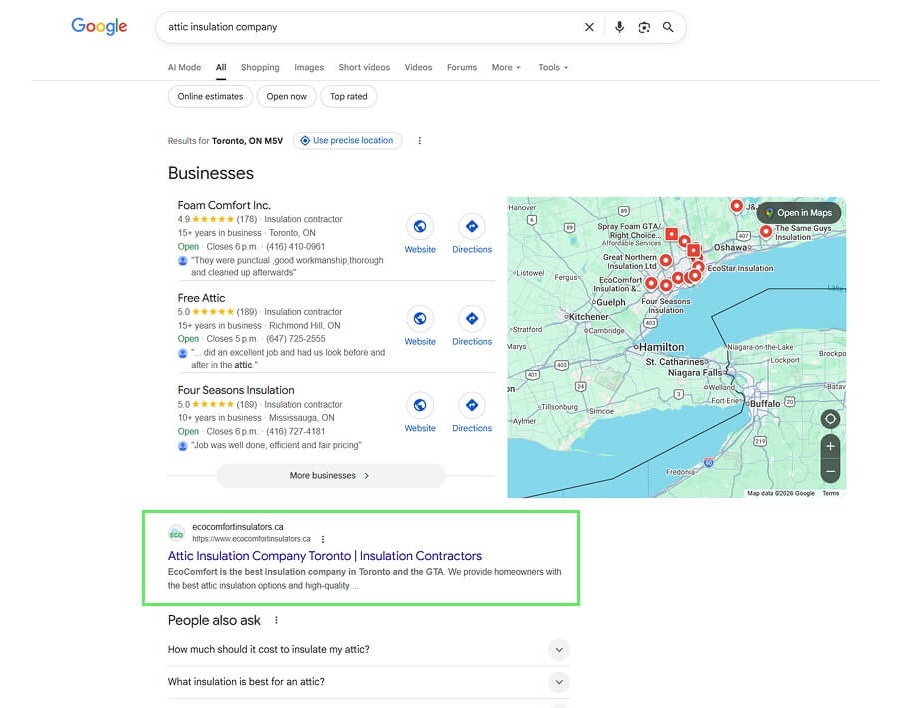This screenshot has width=912, height=708.
Task: Switch to the AI Mode tab
Action: 184,68
